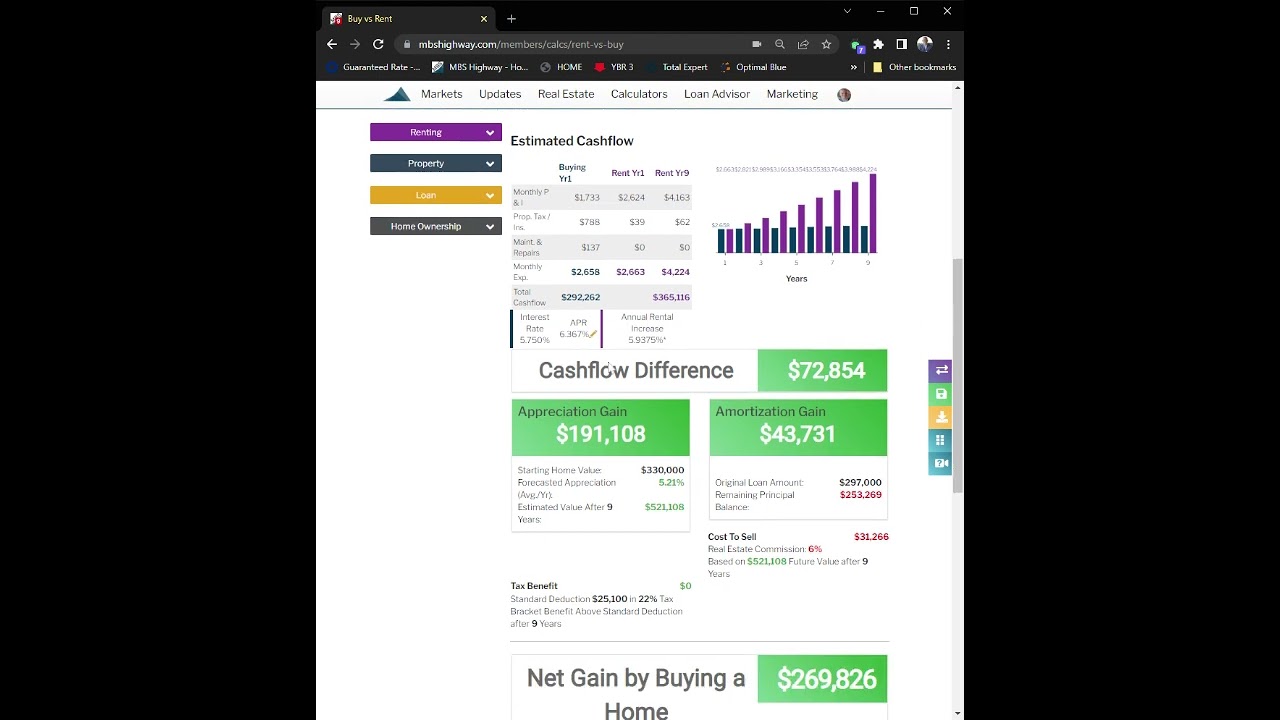Show more bookmarks with the double chevron

pyautogui.click(x=854, y=67)
